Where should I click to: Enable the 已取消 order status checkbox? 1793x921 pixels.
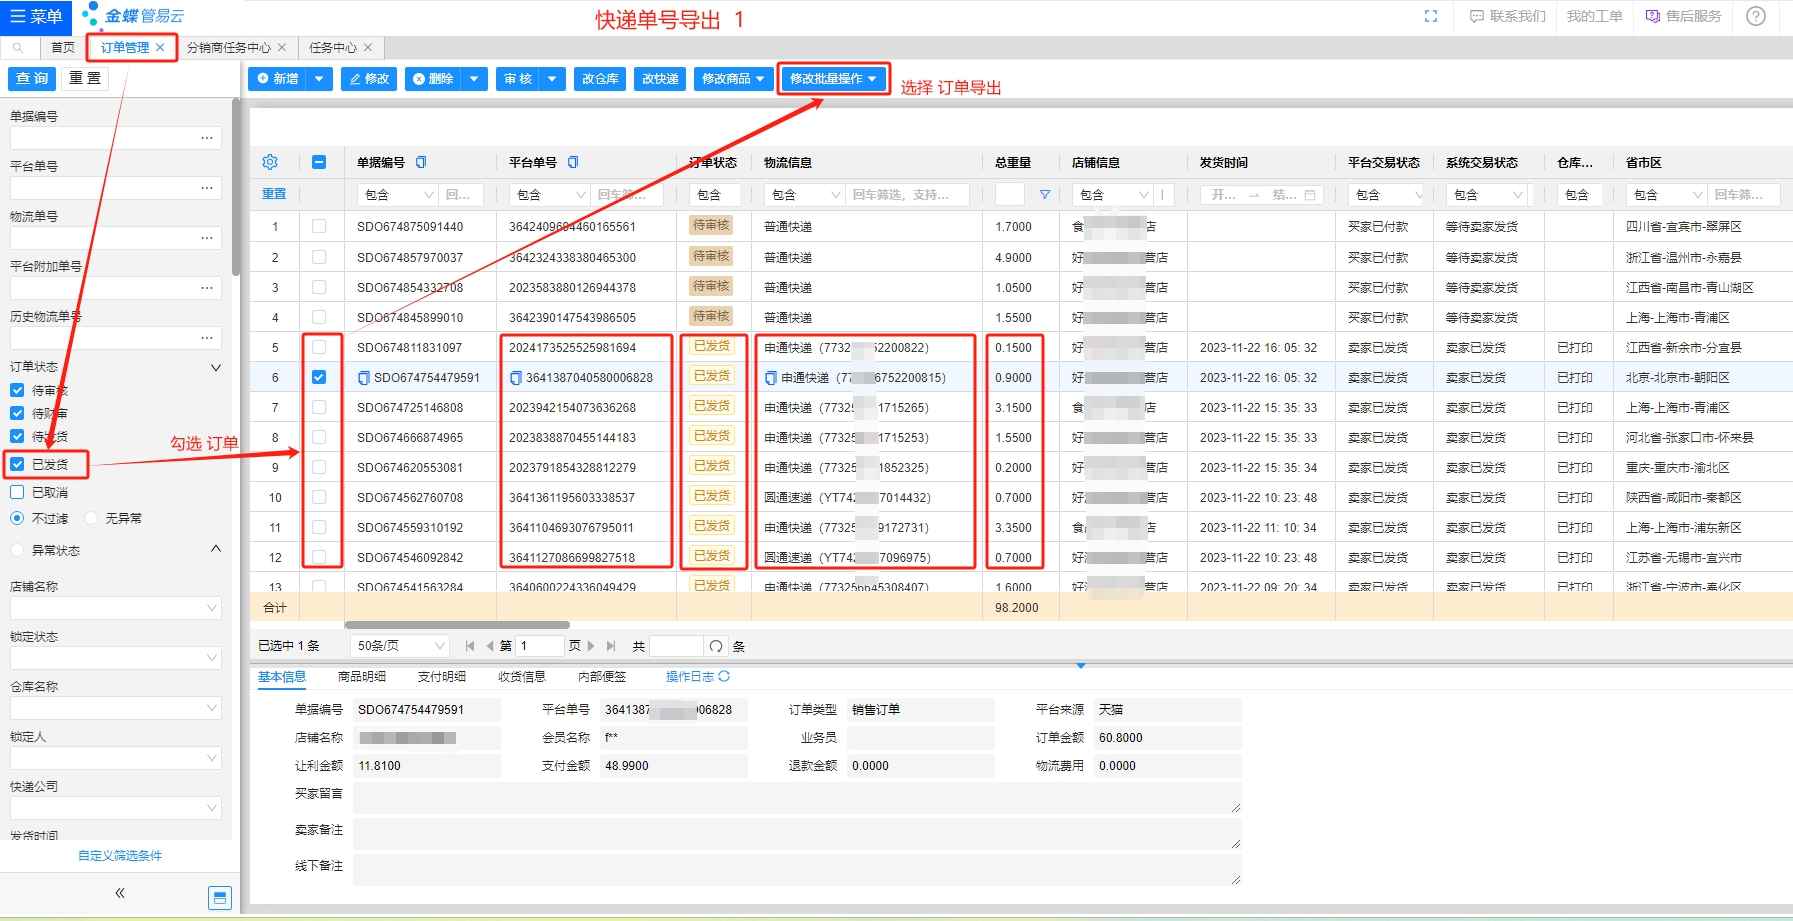pos(17,492)
